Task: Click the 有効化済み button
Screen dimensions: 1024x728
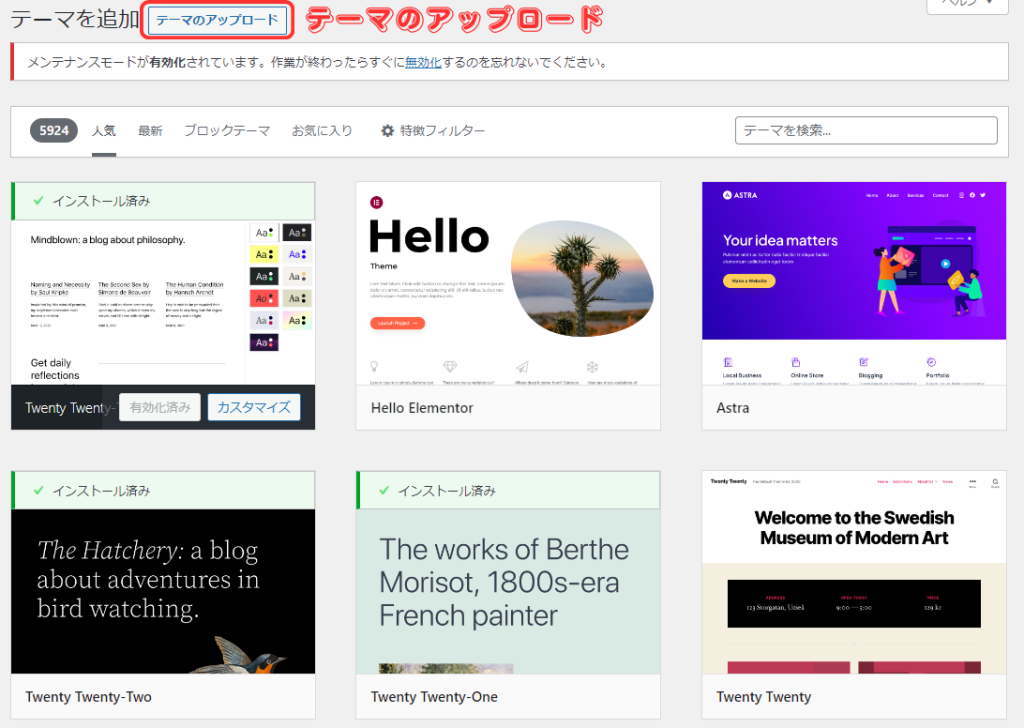Action: [x=160, y=407]
